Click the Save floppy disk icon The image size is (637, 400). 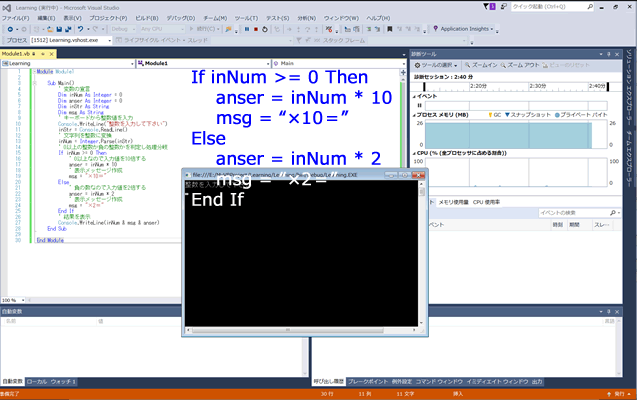(59, 29)
